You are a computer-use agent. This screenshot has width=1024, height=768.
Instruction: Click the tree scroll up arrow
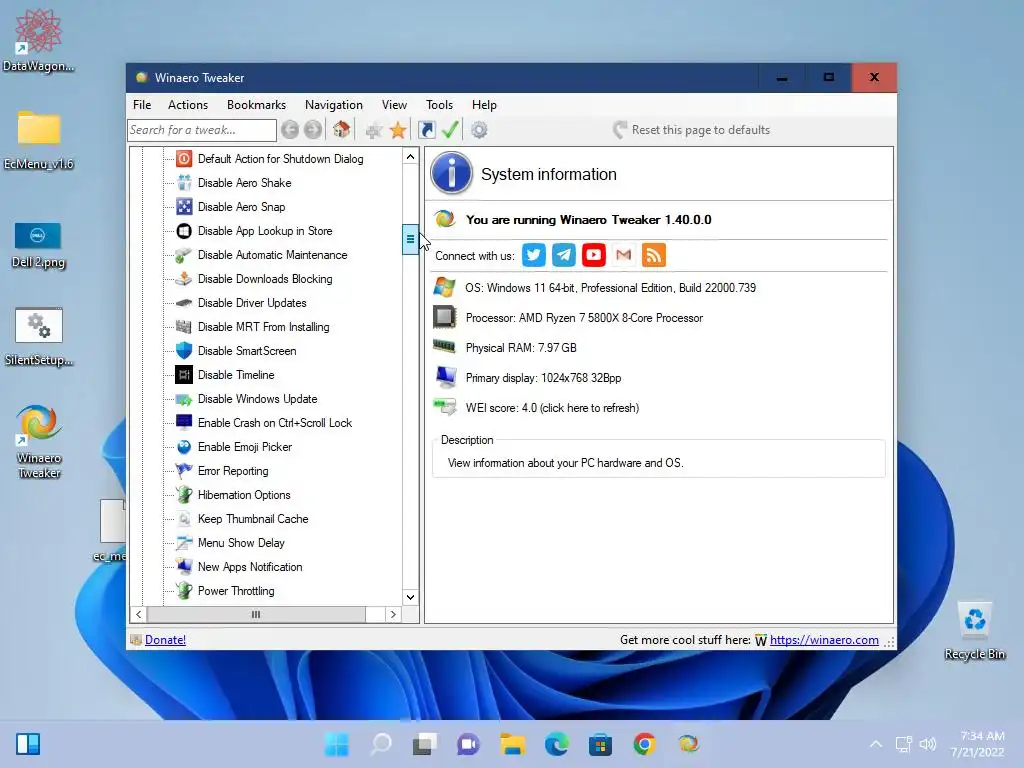tap(410, 157)
